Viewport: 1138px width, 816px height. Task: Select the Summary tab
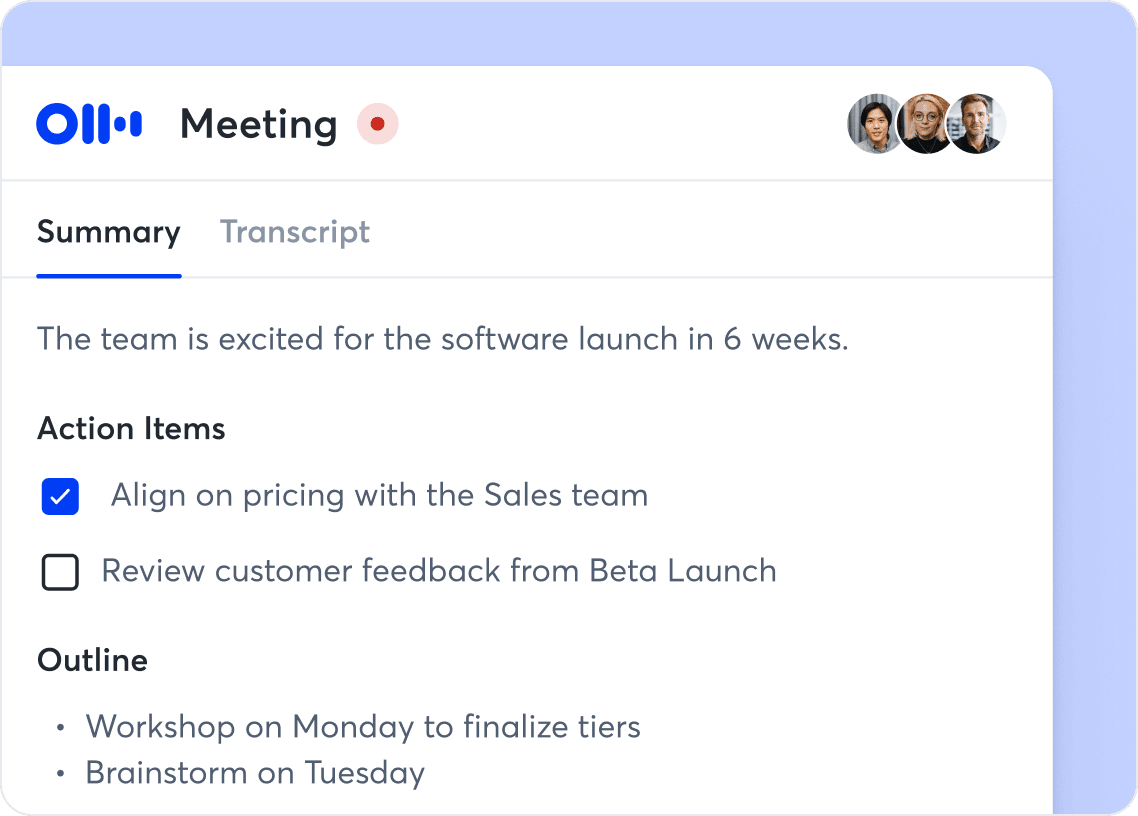108,232
